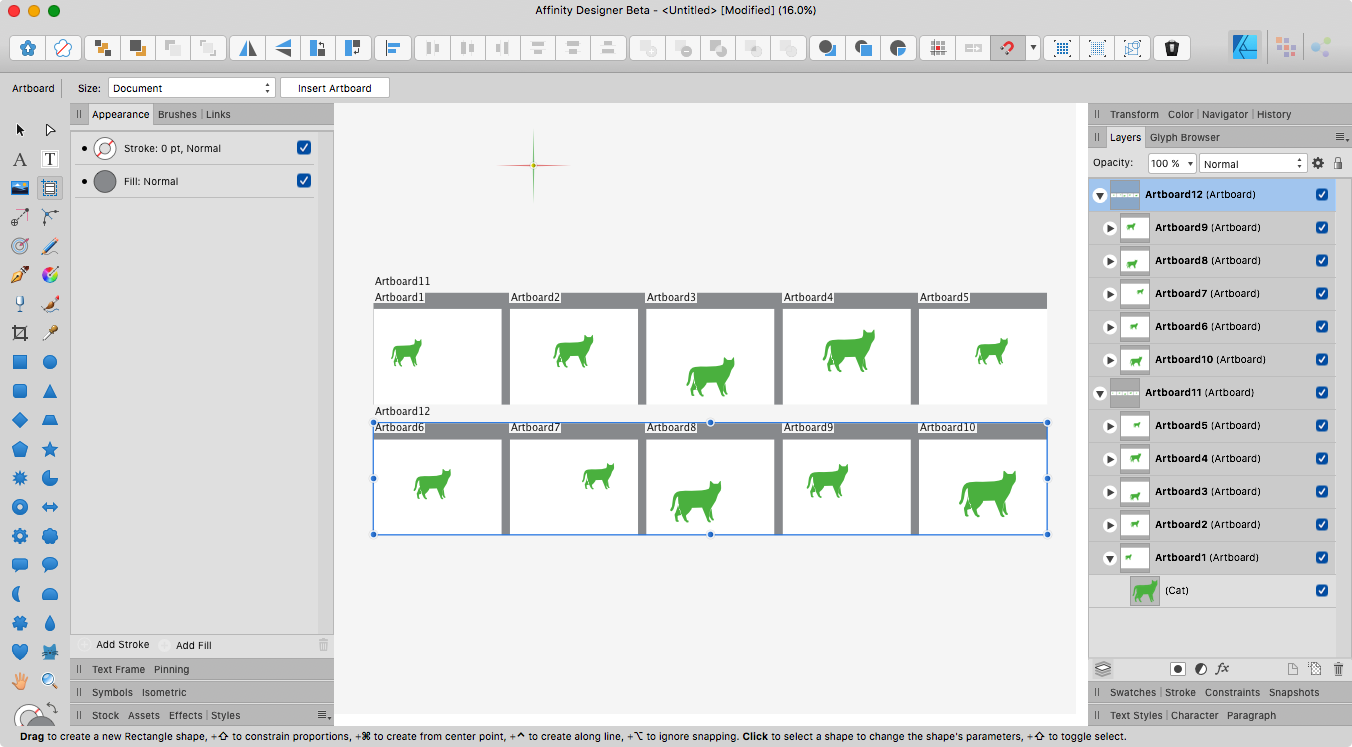Switch to the Brushes tab
The width and height of the screenshot is (1352, 747).
click(x=177, y=114)
